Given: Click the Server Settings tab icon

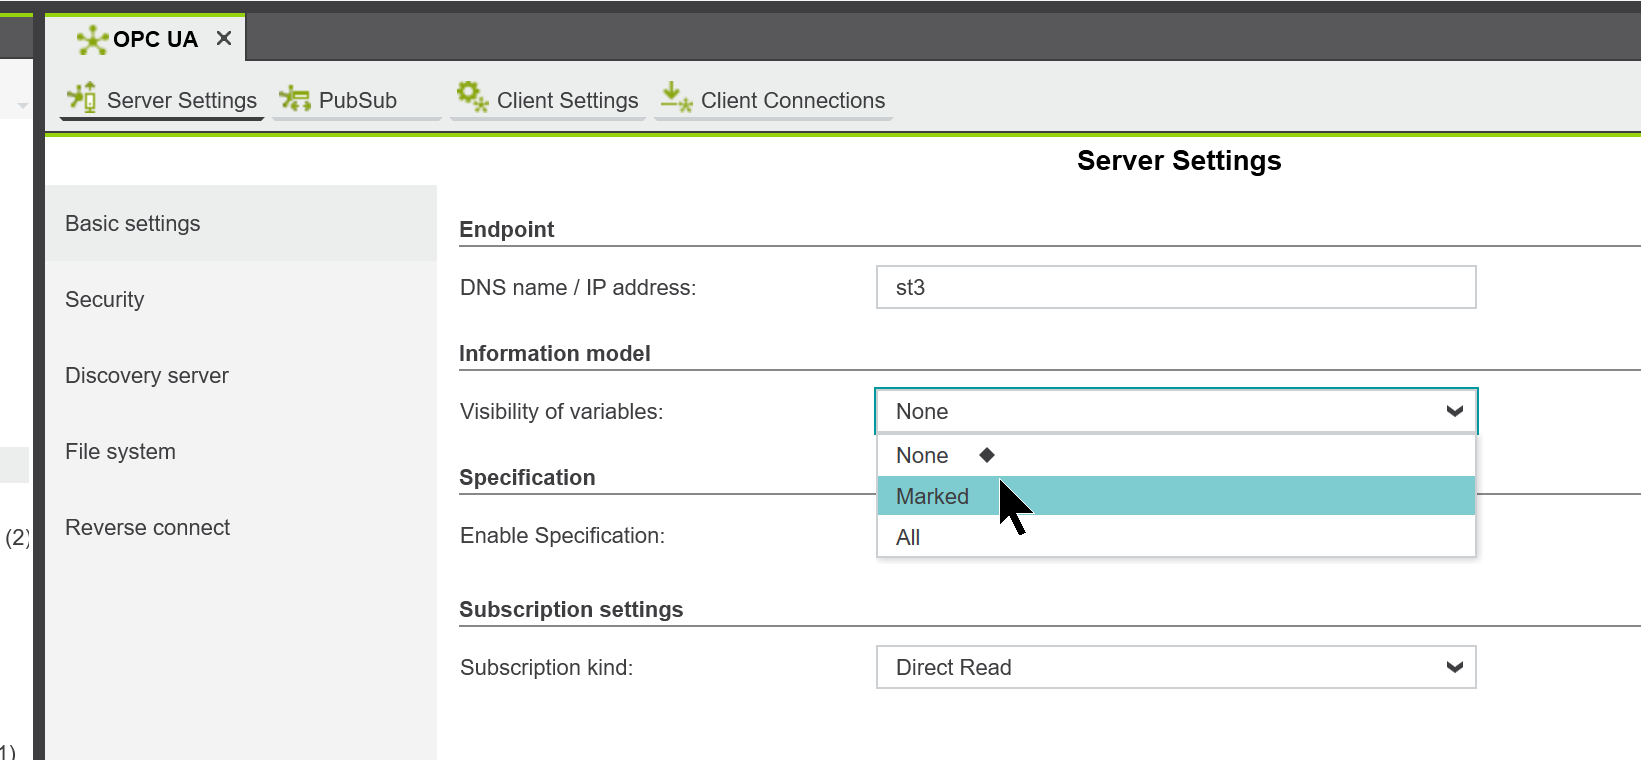Looking at the screenshot, I should pos(82,98).
